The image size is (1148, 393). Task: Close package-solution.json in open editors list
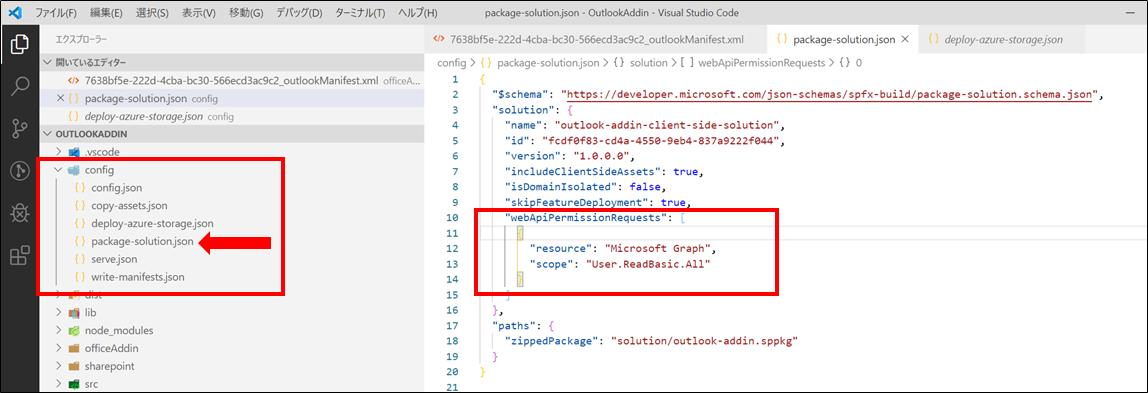pos(60,98)
